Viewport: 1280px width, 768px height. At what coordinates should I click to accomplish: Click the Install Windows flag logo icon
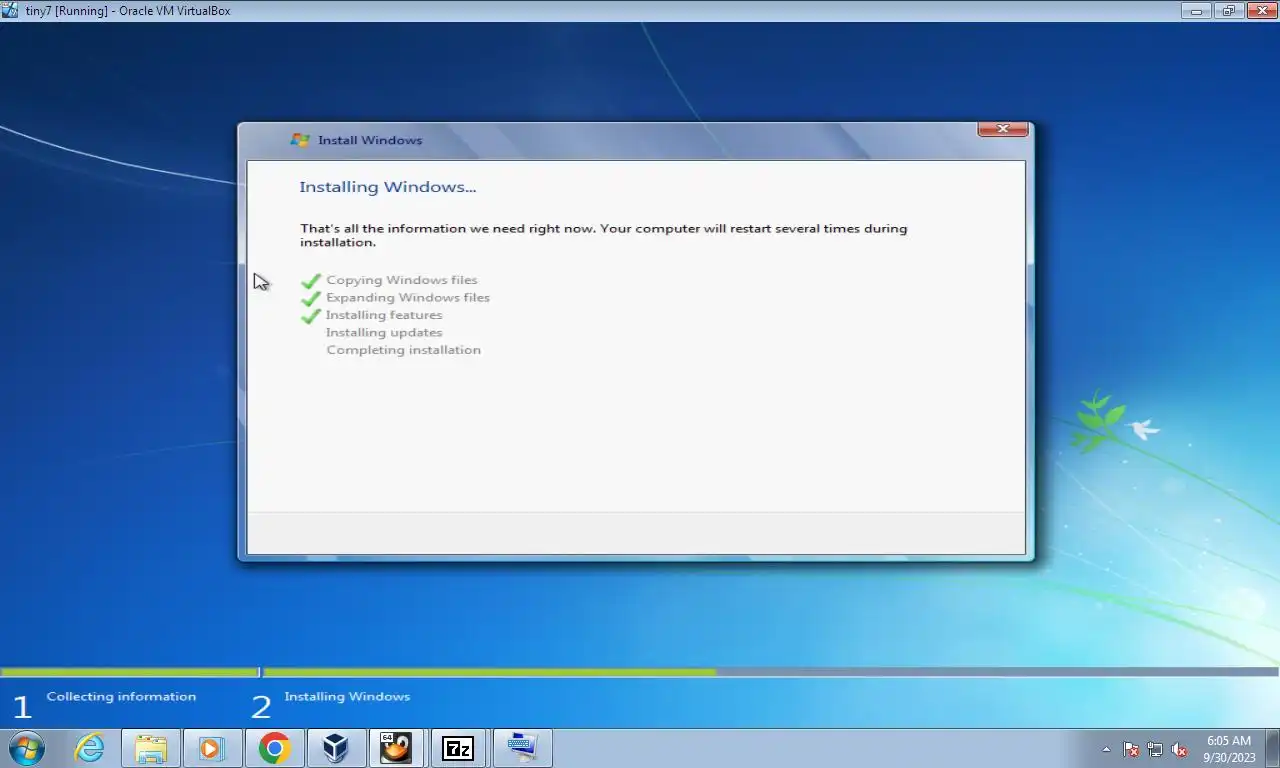299,140
